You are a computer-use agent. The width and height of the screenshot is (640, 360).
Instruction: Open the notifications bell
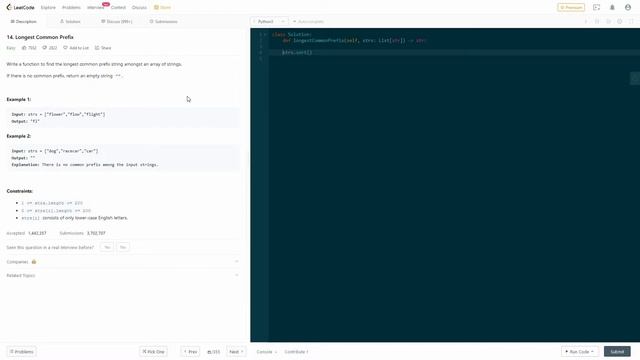tap(612, 7)
